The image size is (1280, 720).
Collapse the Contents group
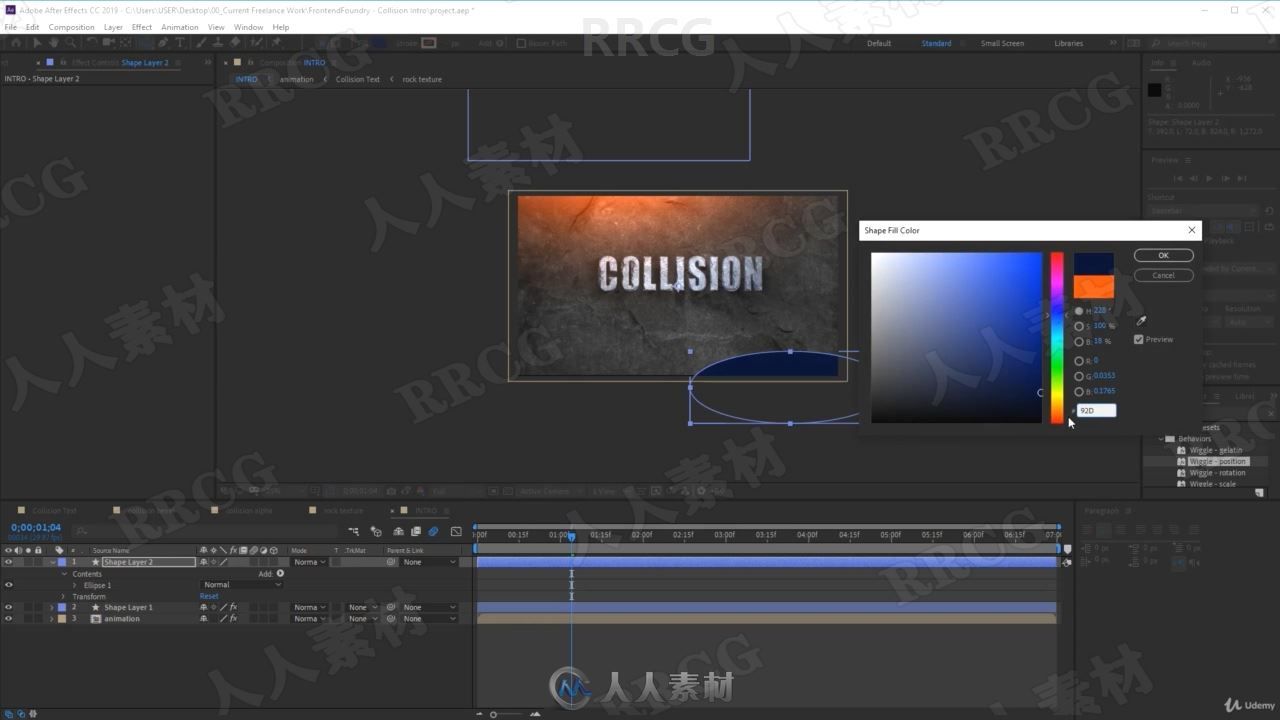click(64, 574)
